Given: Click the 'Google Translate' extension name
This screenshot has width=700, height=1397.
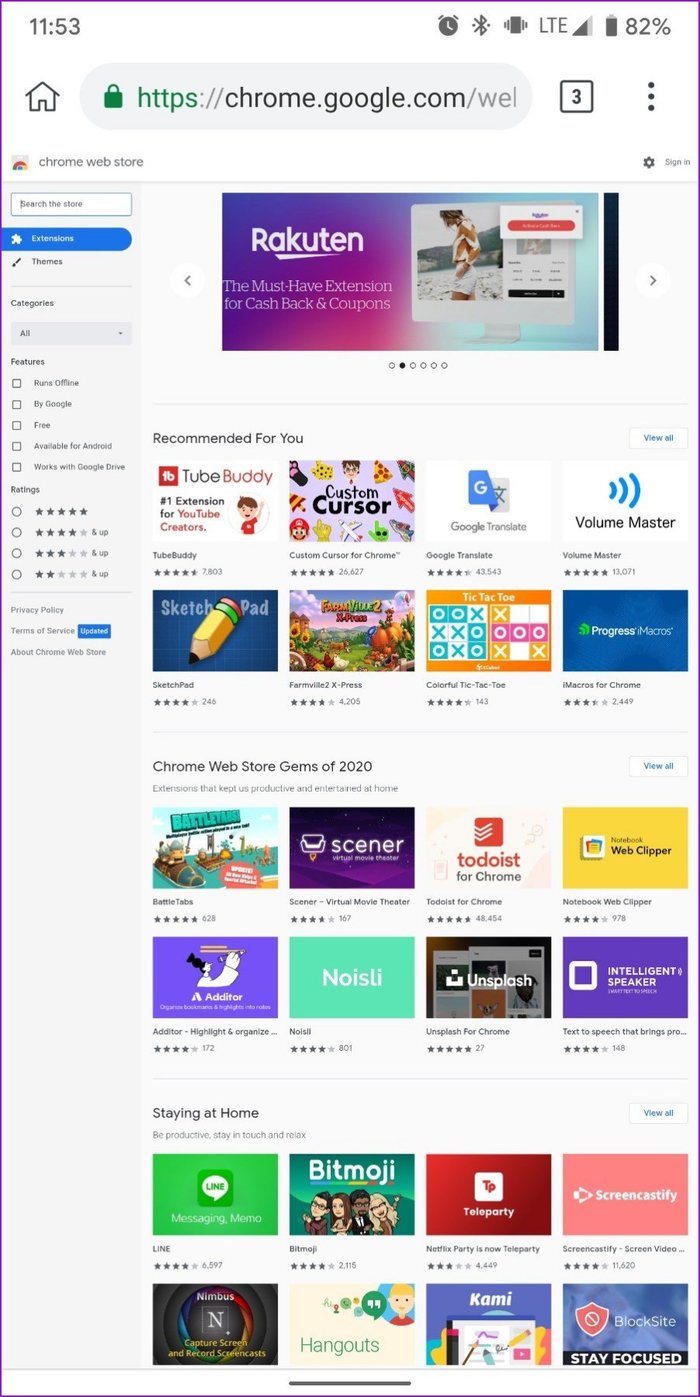Looking at the screenshot, I should [x=459, y=555].
